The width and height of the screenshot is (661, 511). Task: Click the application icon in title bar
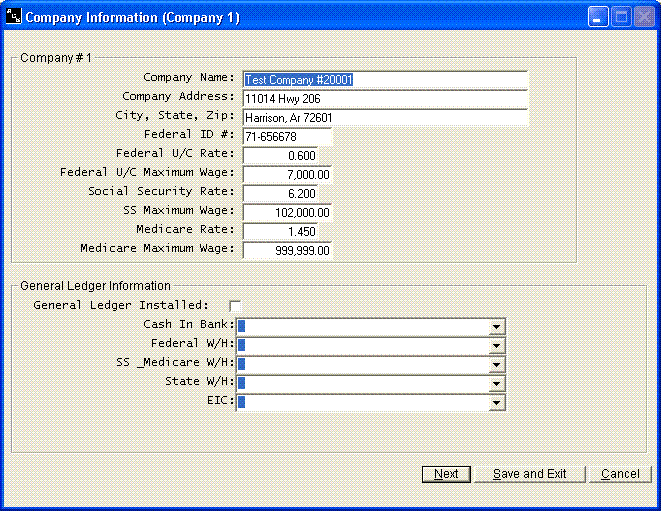point(13,17)
